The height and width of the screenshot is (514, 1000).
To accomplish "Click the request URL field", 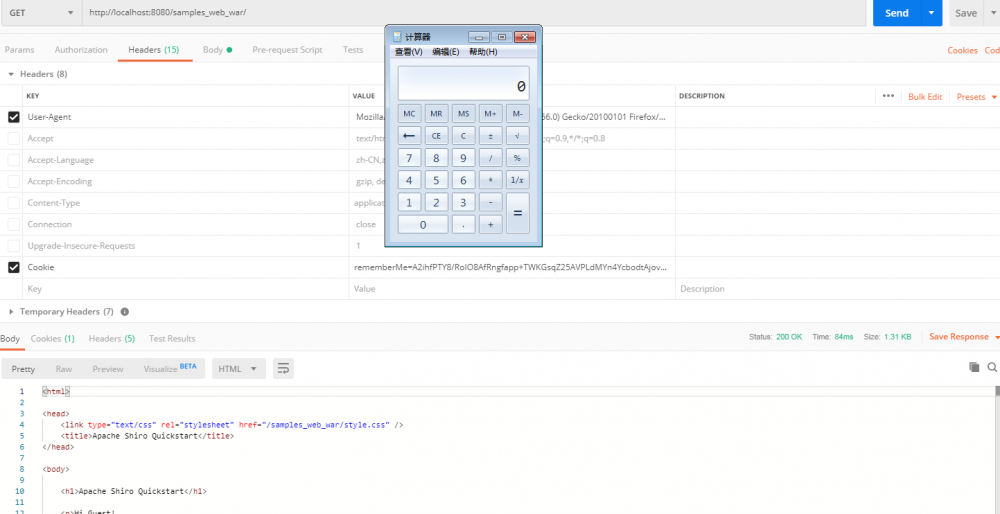I will pyautogui.click(x=474, y=13).
